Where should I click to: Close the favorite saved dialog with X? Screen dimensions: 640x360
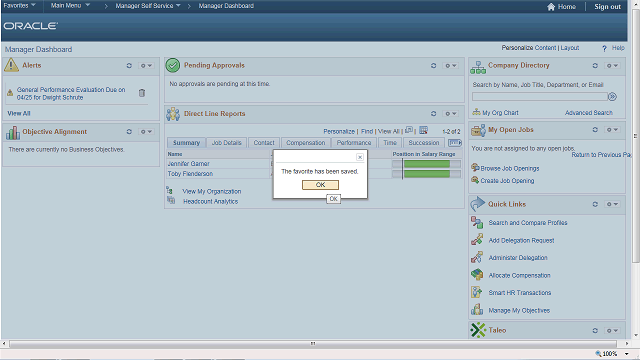360,157
